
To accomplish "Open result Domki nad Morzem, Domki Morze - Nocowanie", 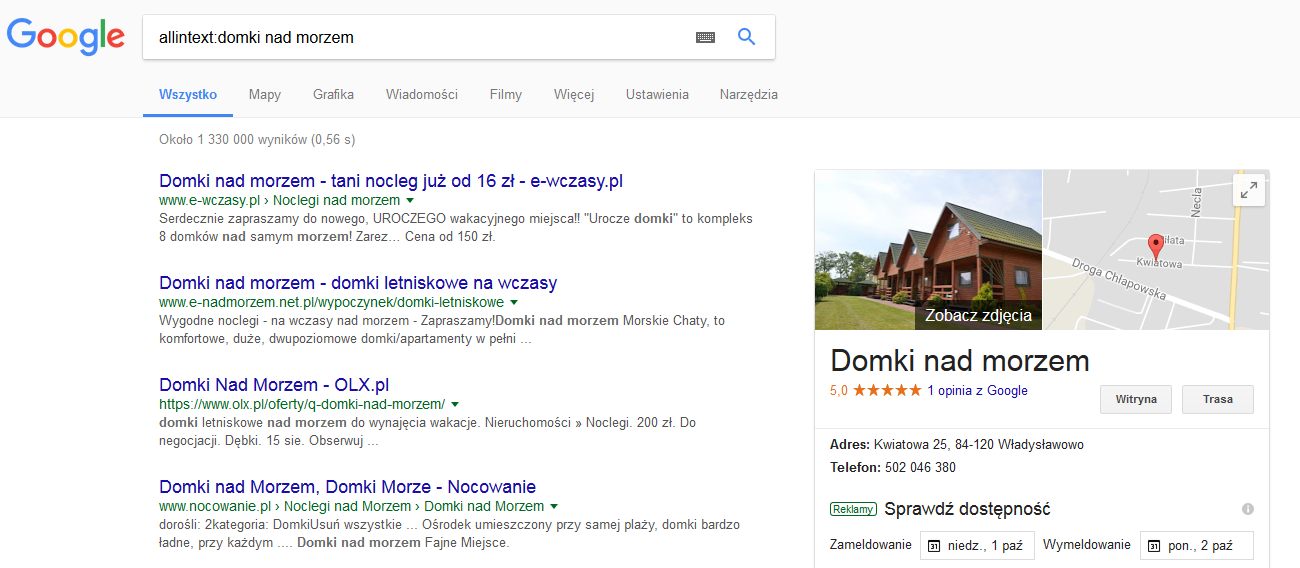I will point(347,487).
